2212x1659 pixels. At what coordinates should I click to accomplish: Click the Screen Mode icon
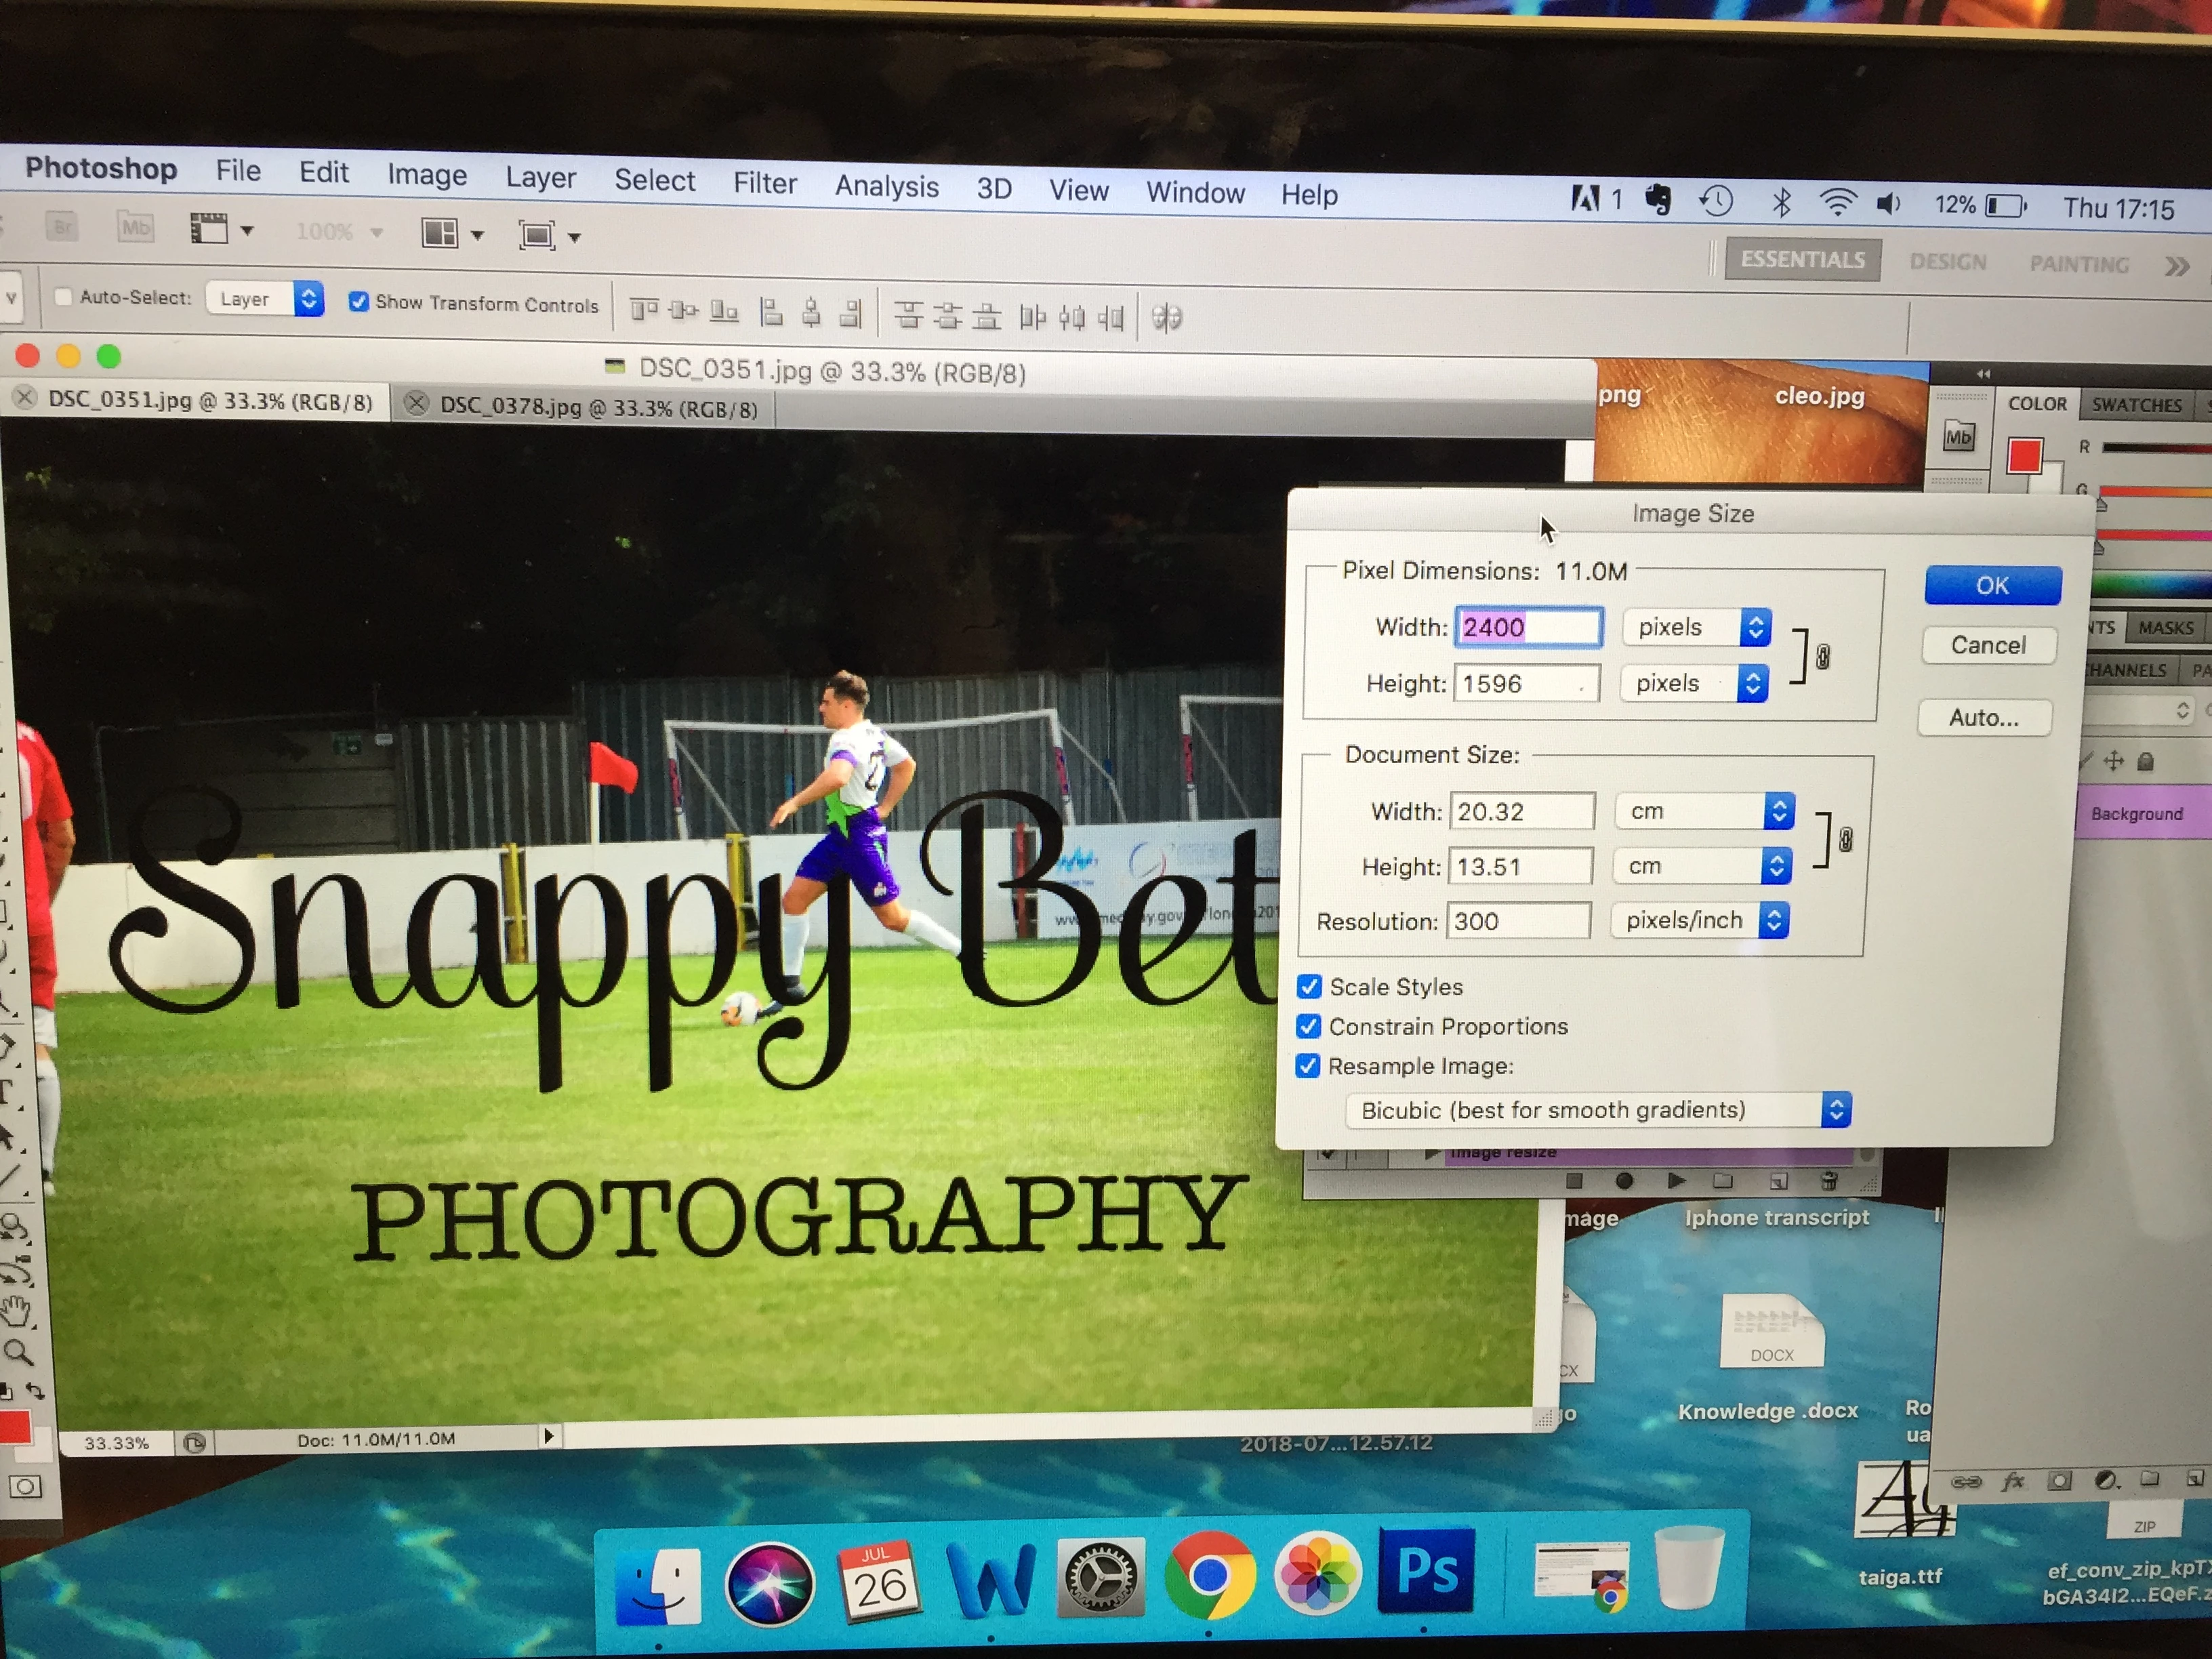pos(537,236)
